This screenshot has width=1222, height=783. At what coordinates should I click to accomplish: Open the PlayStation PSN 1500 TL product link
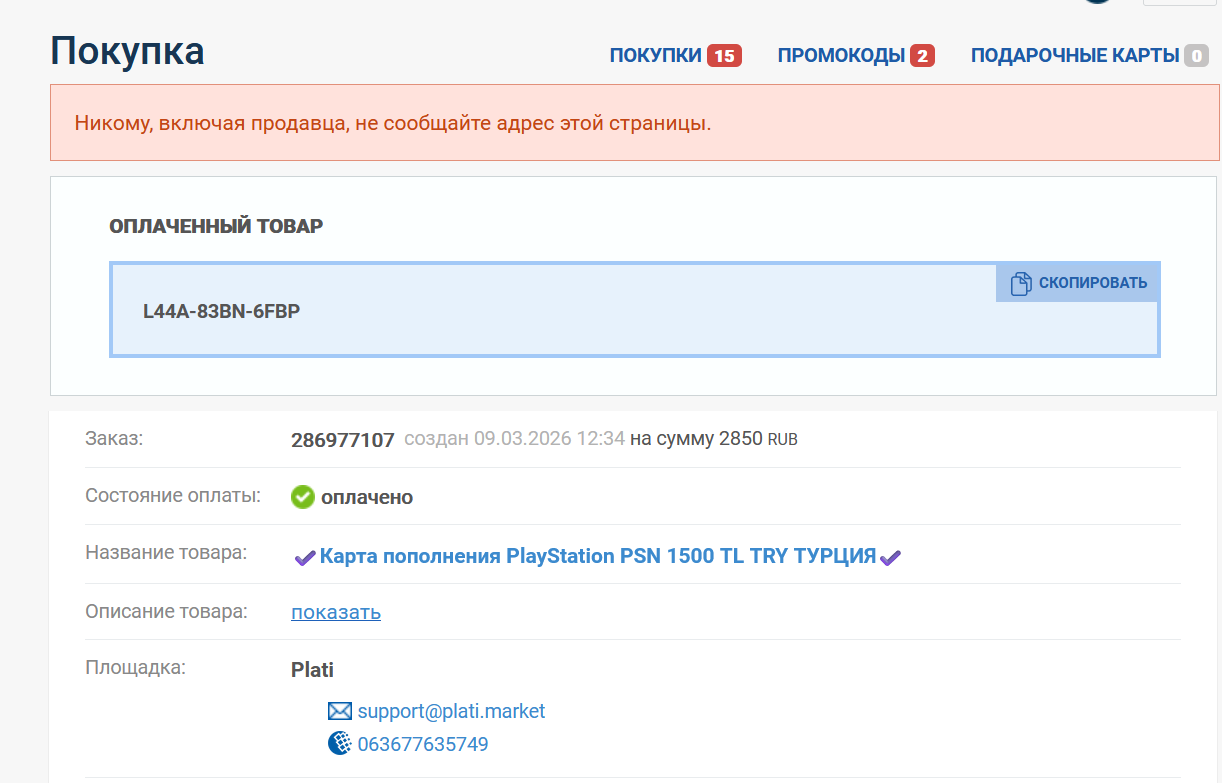(x=597, y=556)
